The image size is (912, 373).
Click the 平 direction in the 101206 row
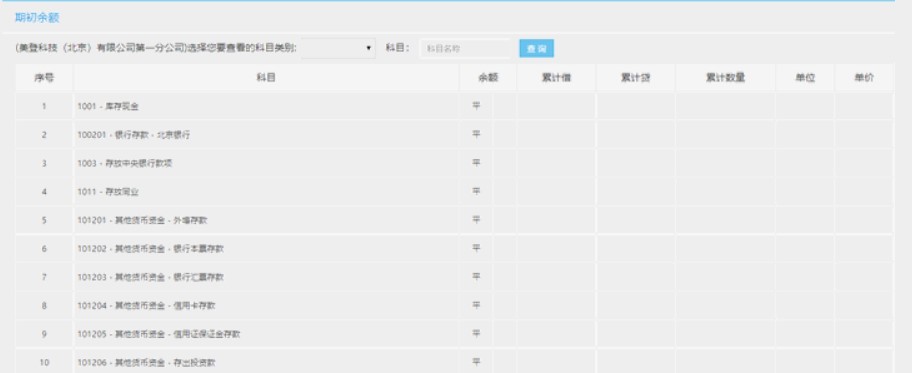click(476, 363)
